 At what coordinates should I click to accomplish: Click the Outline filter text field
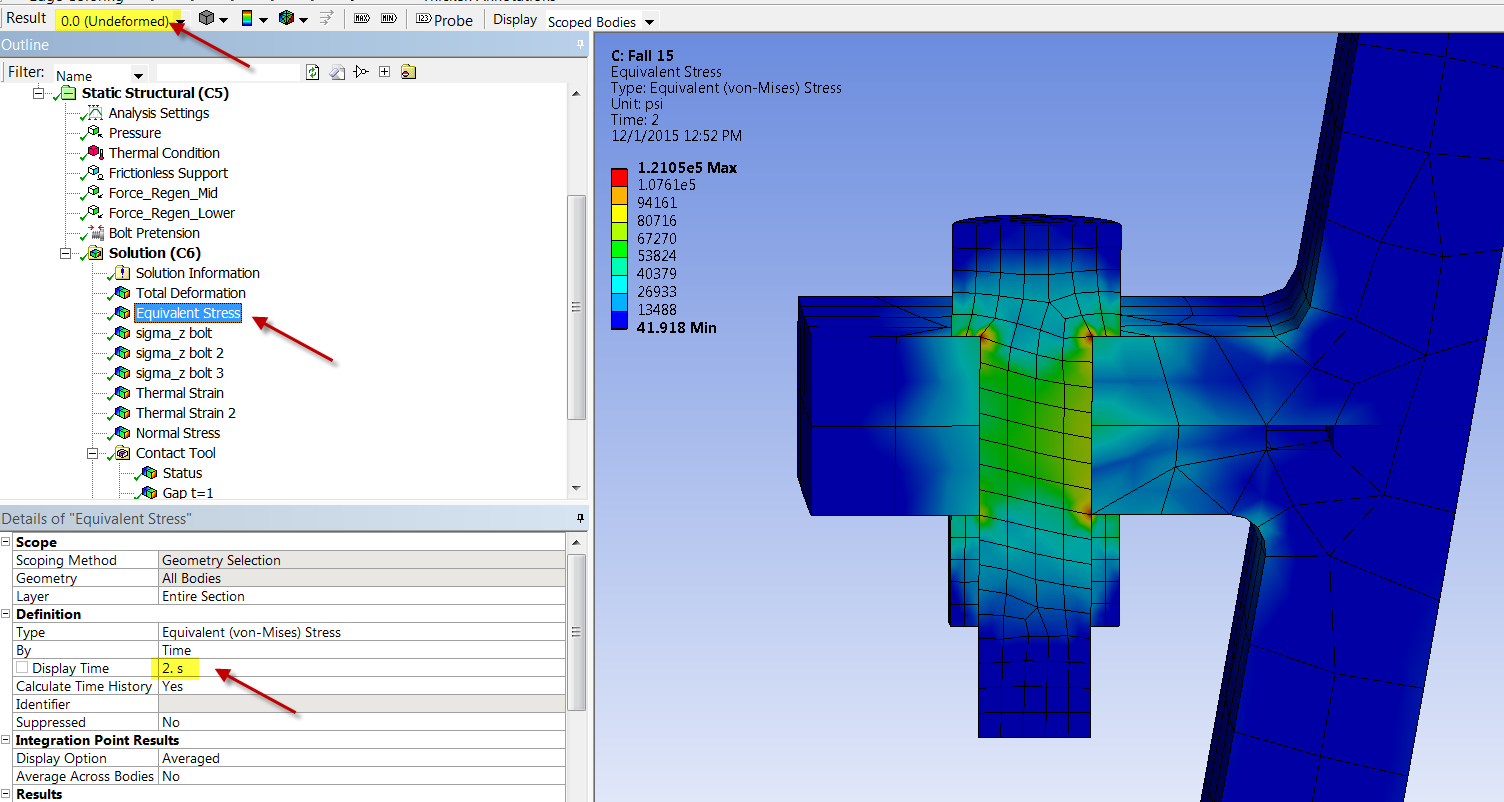click(x=228, y=72)
